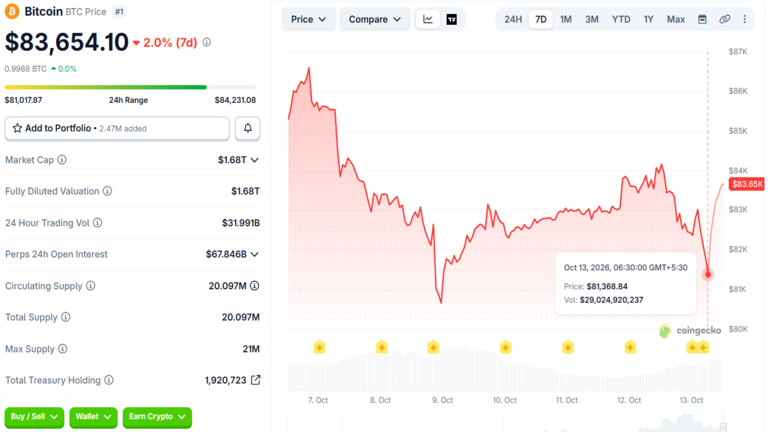Switch to line chart view icon
768x432 pixels.
click(428, 20)
